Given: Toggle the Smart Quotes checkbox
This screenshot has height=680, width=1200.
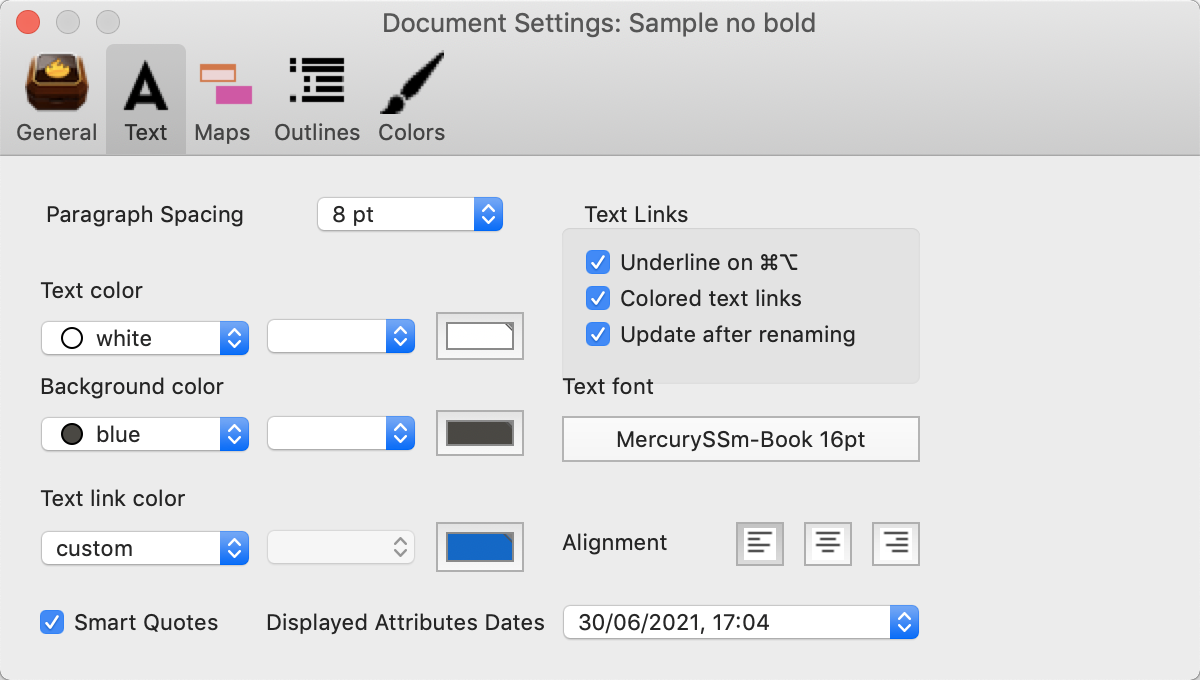Looking at the screenshot, I should (x=52, y=622).
